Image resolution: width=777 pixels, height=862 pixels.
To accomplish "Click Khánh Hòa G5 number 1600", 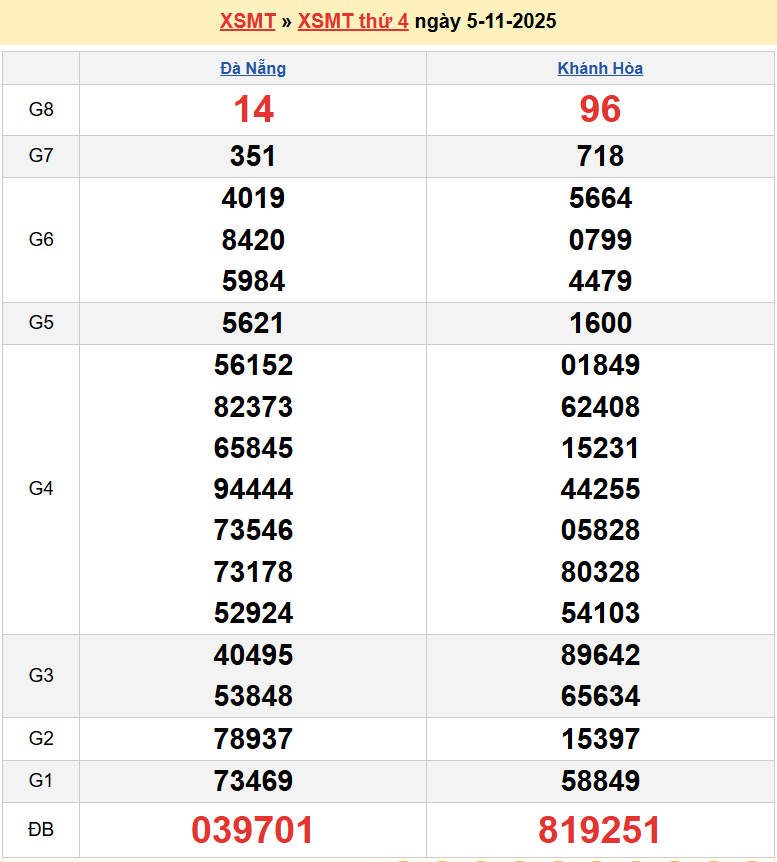I will coord(600,323).
